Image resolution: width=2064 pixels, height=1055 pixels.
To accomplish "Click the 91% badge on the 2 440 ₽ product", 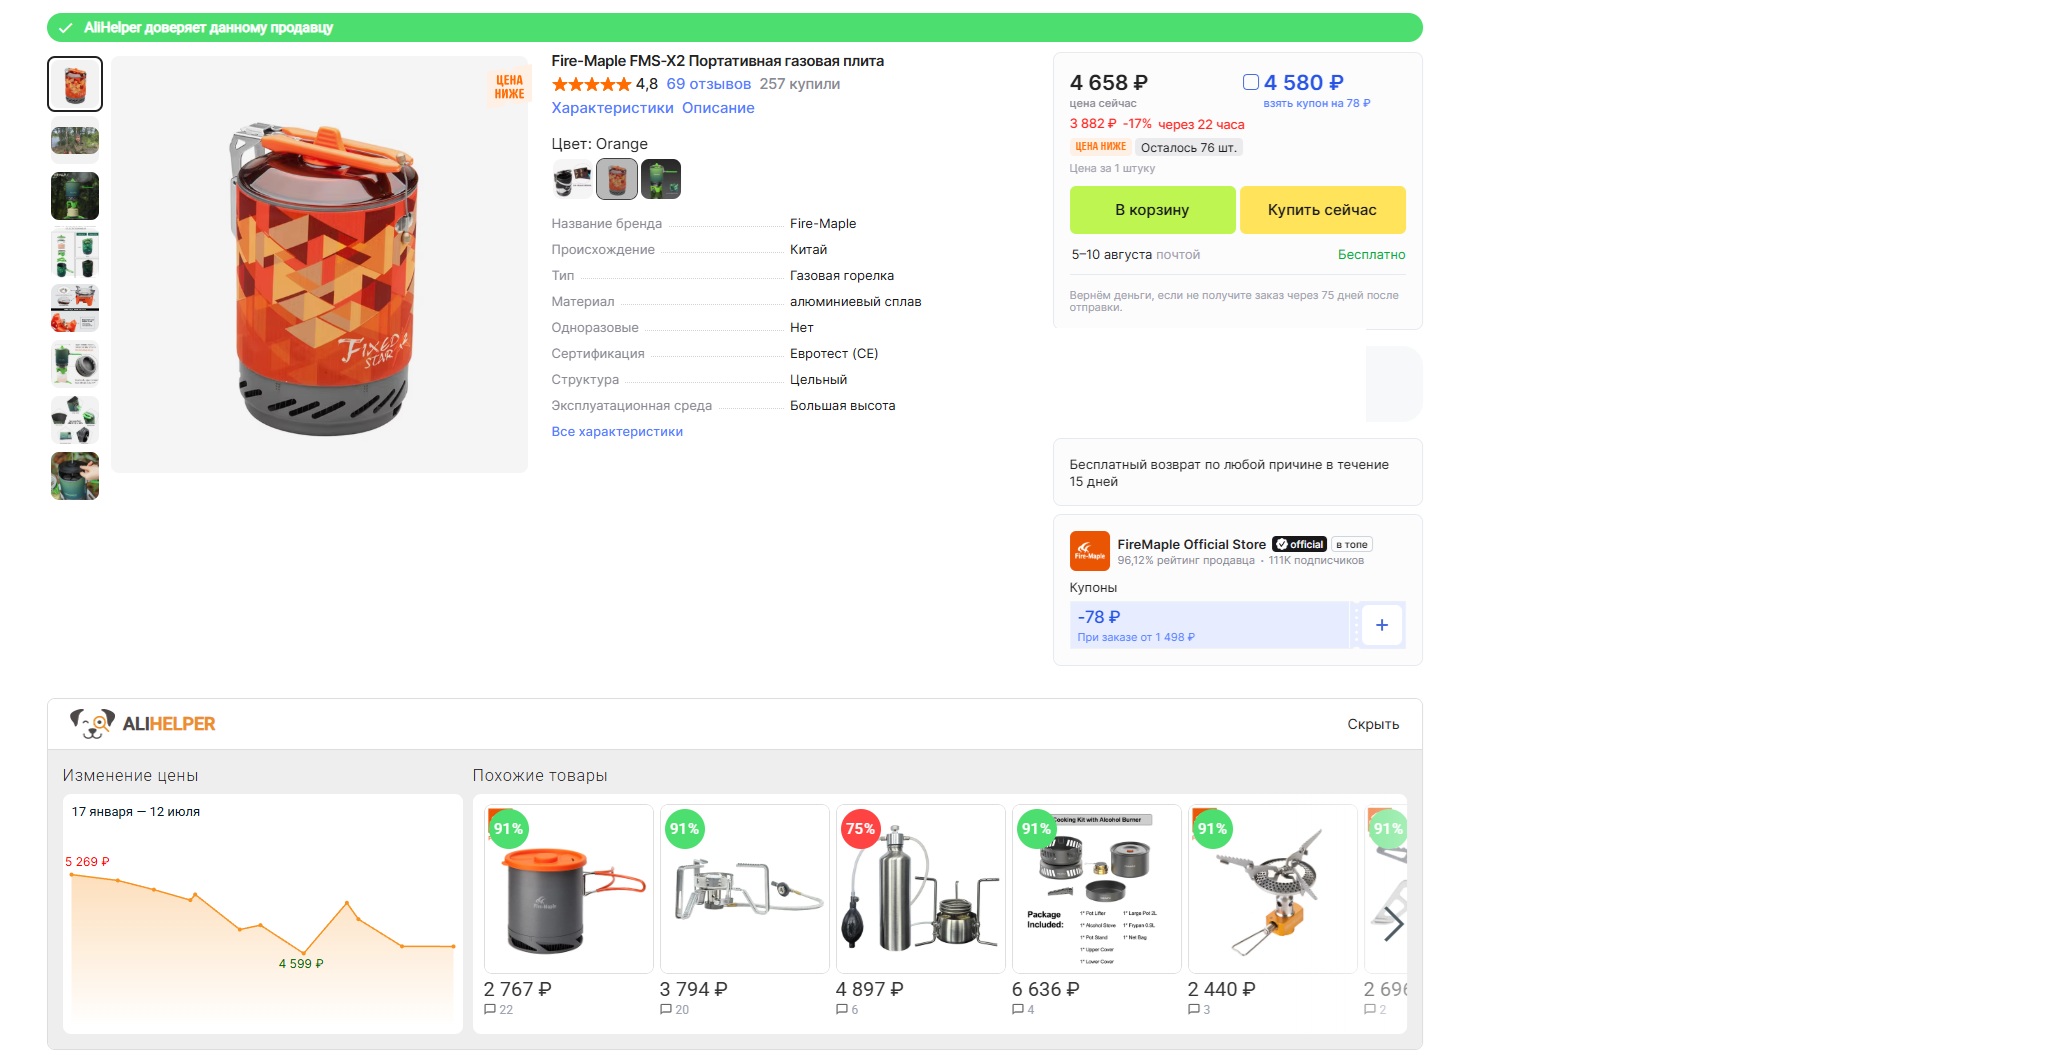I will [1212, 828].
